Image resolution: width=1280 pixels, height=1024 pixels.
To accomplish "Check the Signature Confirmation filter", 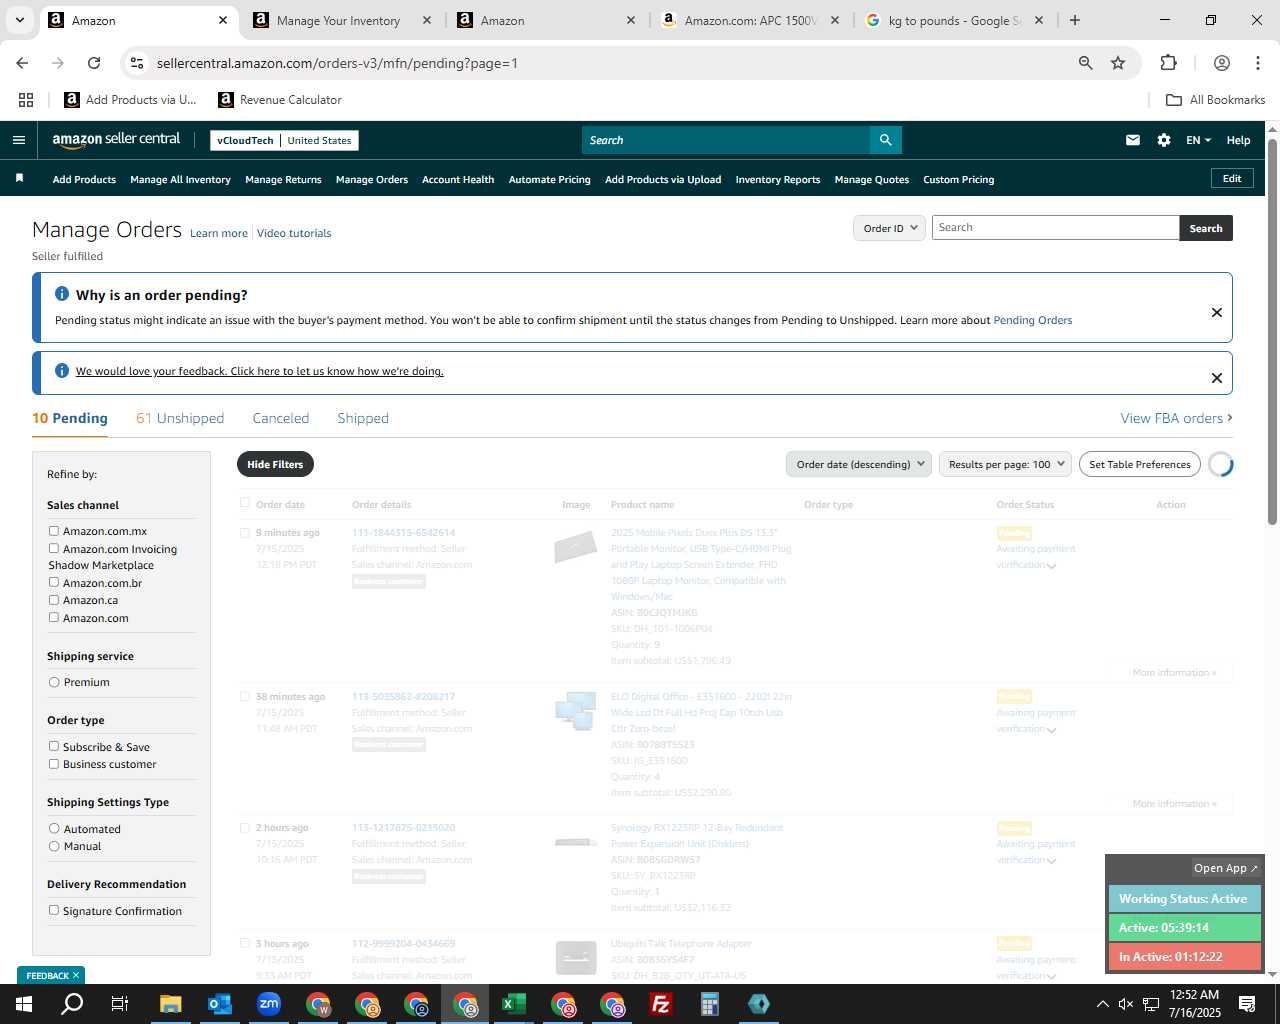I will 54,910.
